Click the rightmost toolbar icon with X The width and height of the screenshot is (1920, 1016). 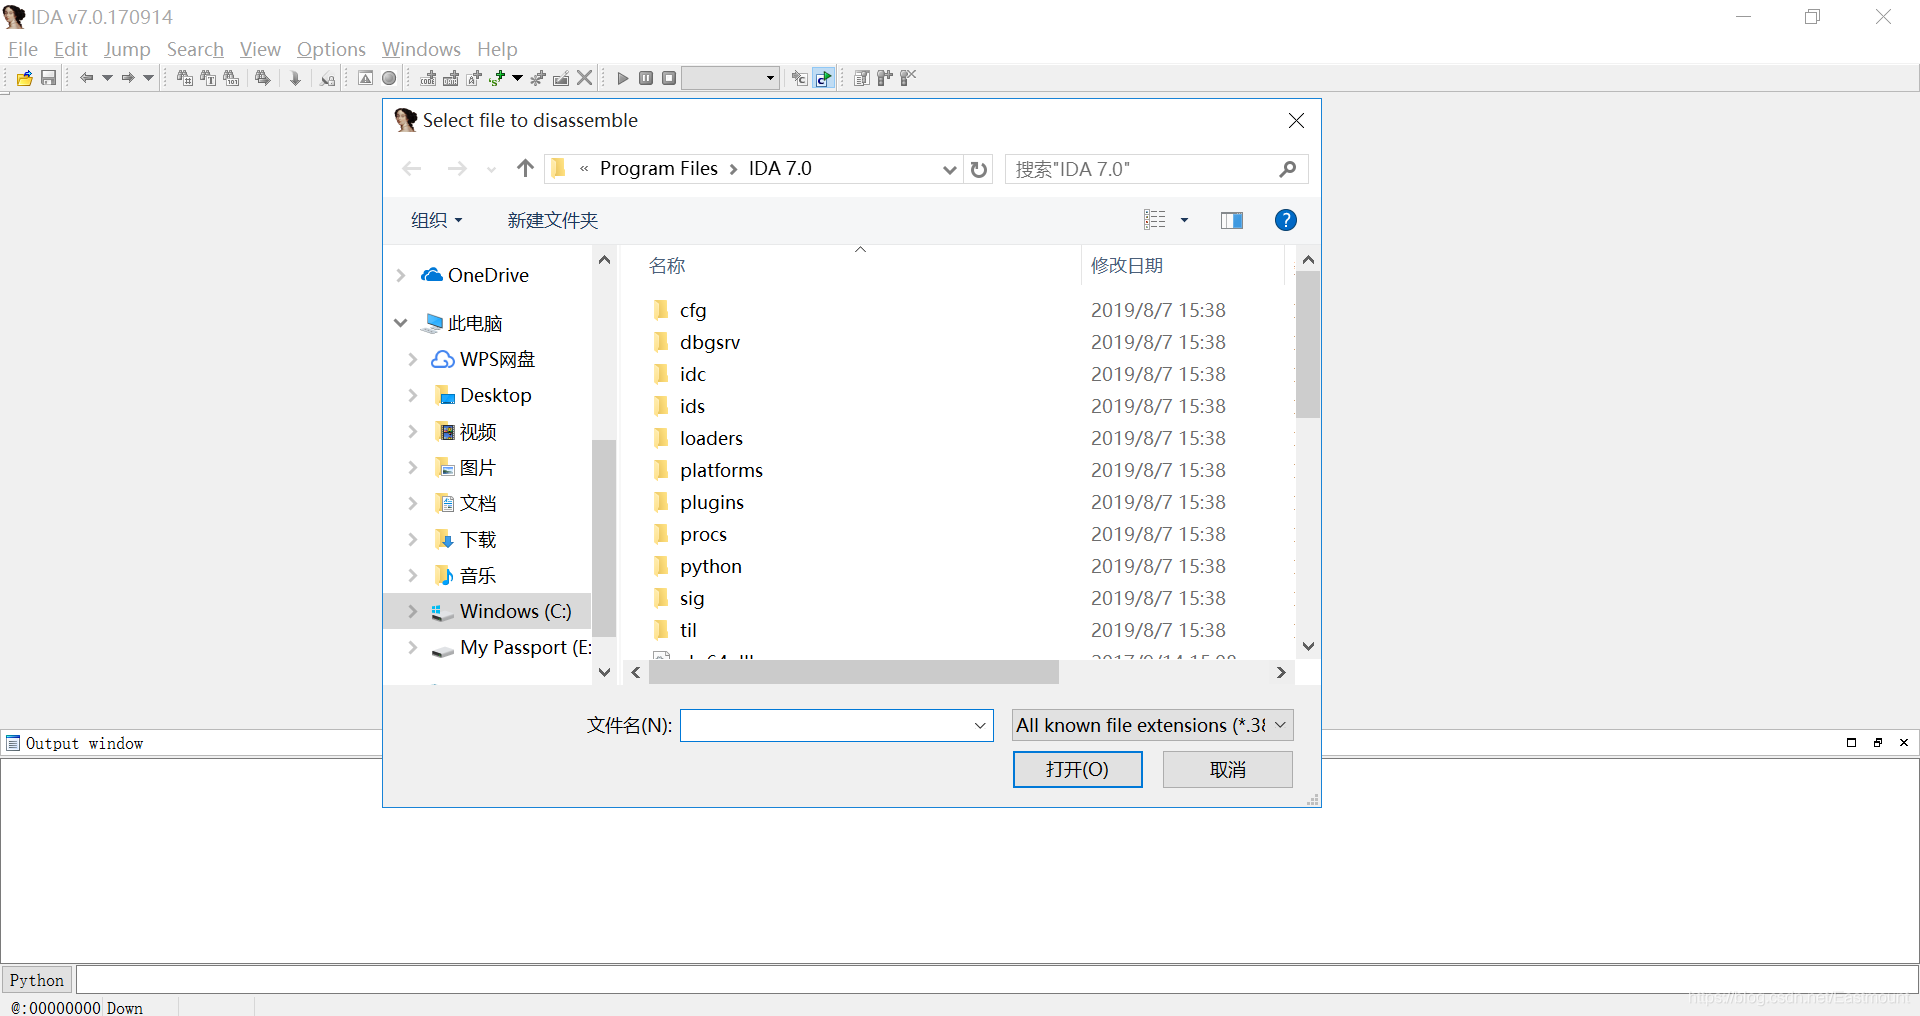[908, 78]
